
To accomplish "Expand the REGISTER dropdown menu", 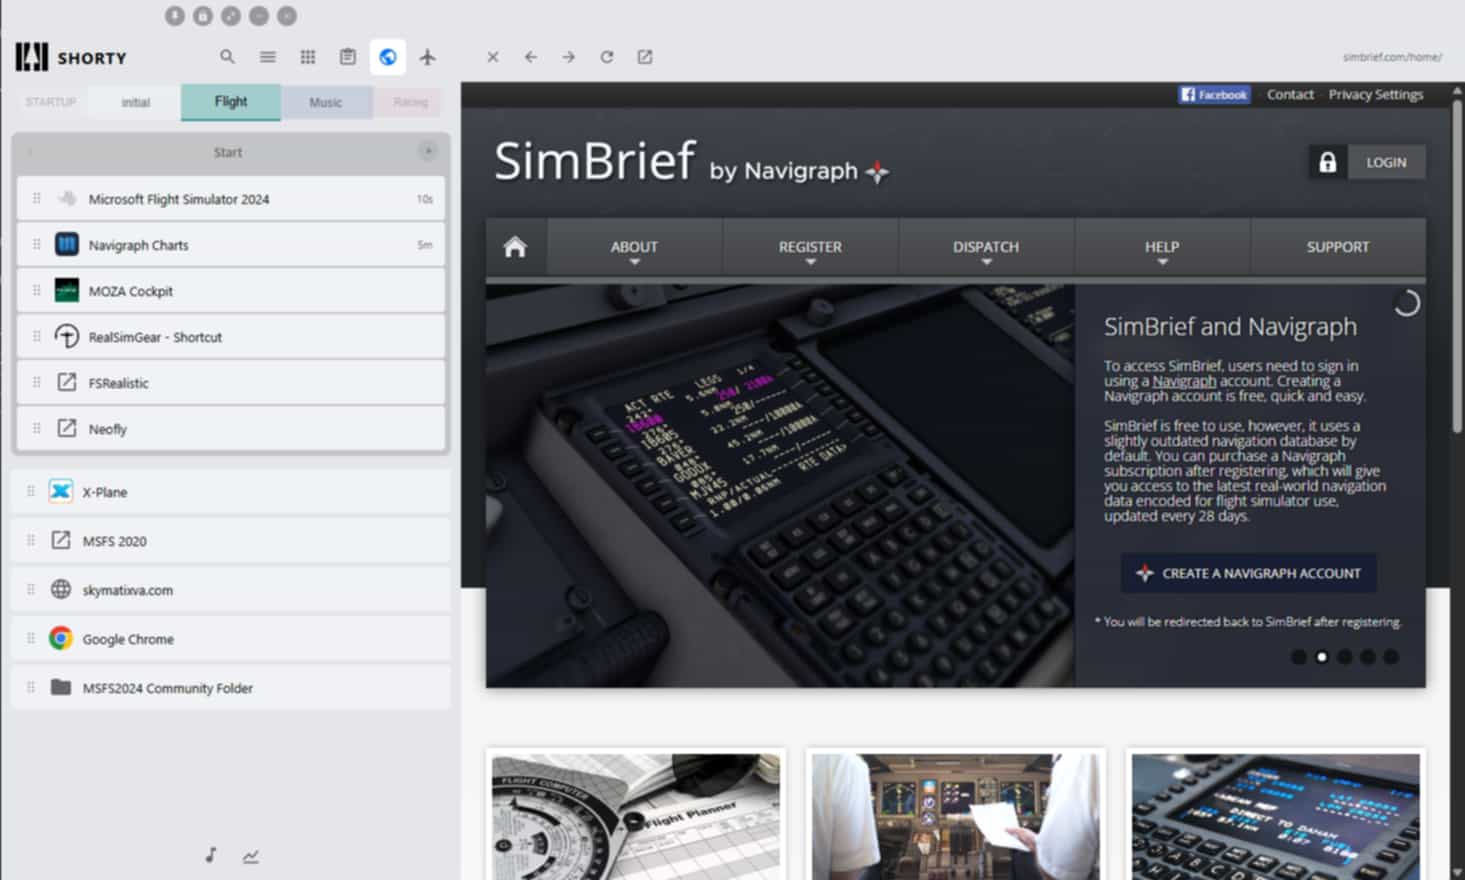I will (810, 247).
